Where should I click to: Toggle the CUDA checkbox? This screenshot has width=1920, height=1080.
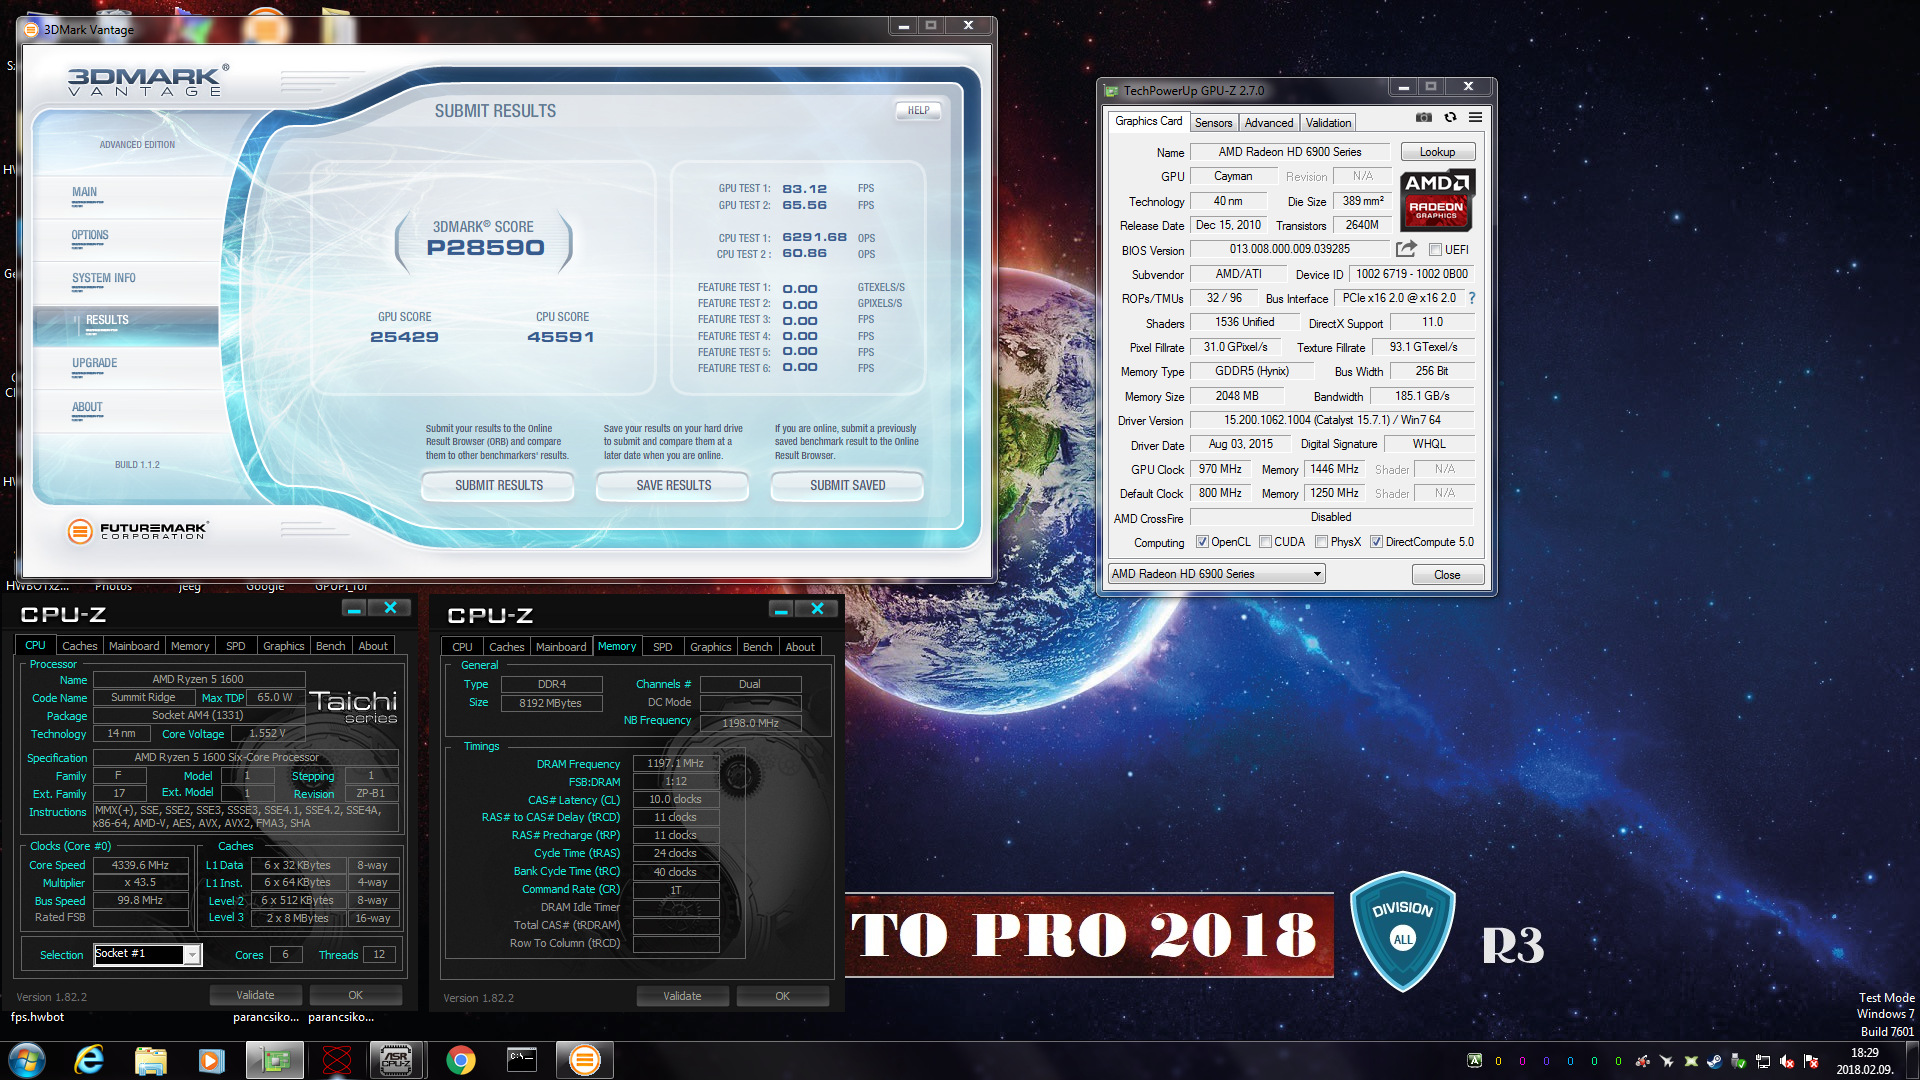(1265, 542)
